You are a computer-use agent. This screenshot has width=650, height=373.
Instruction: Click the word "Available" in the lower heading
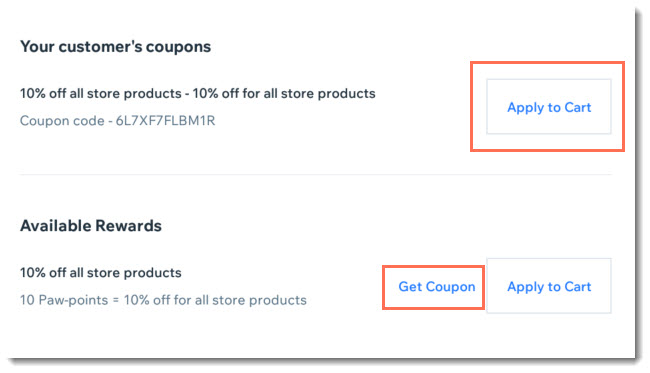click(56, 226)
